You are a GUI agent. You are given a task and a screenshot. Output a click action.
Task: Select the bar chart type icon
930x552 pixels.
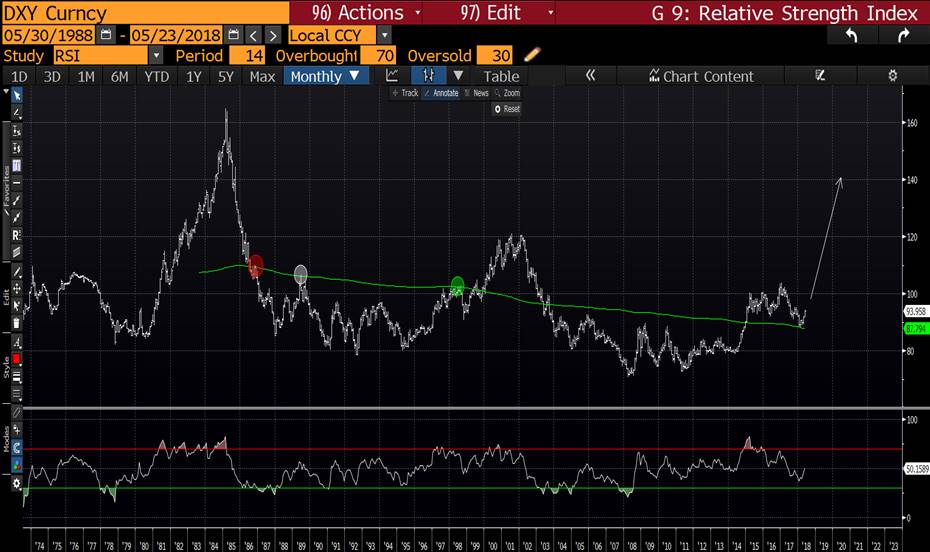428,75
